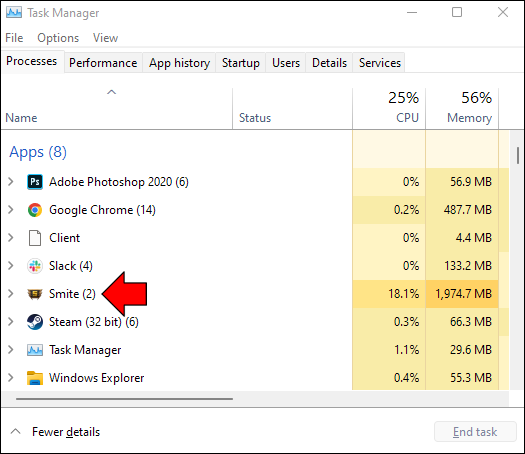The image size is (525, 454).
Task: Select the Windows Explorer row name
Action: coord(96,378)
